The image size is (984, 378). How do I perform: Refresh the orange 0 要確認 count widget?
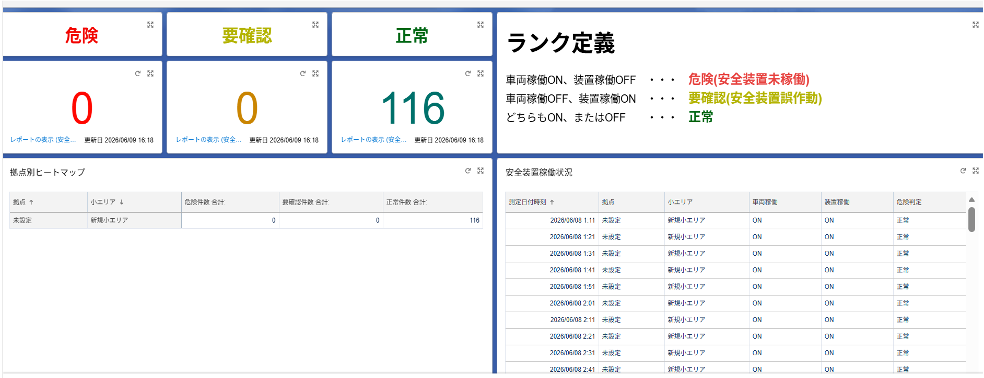(x=303, y=73)
